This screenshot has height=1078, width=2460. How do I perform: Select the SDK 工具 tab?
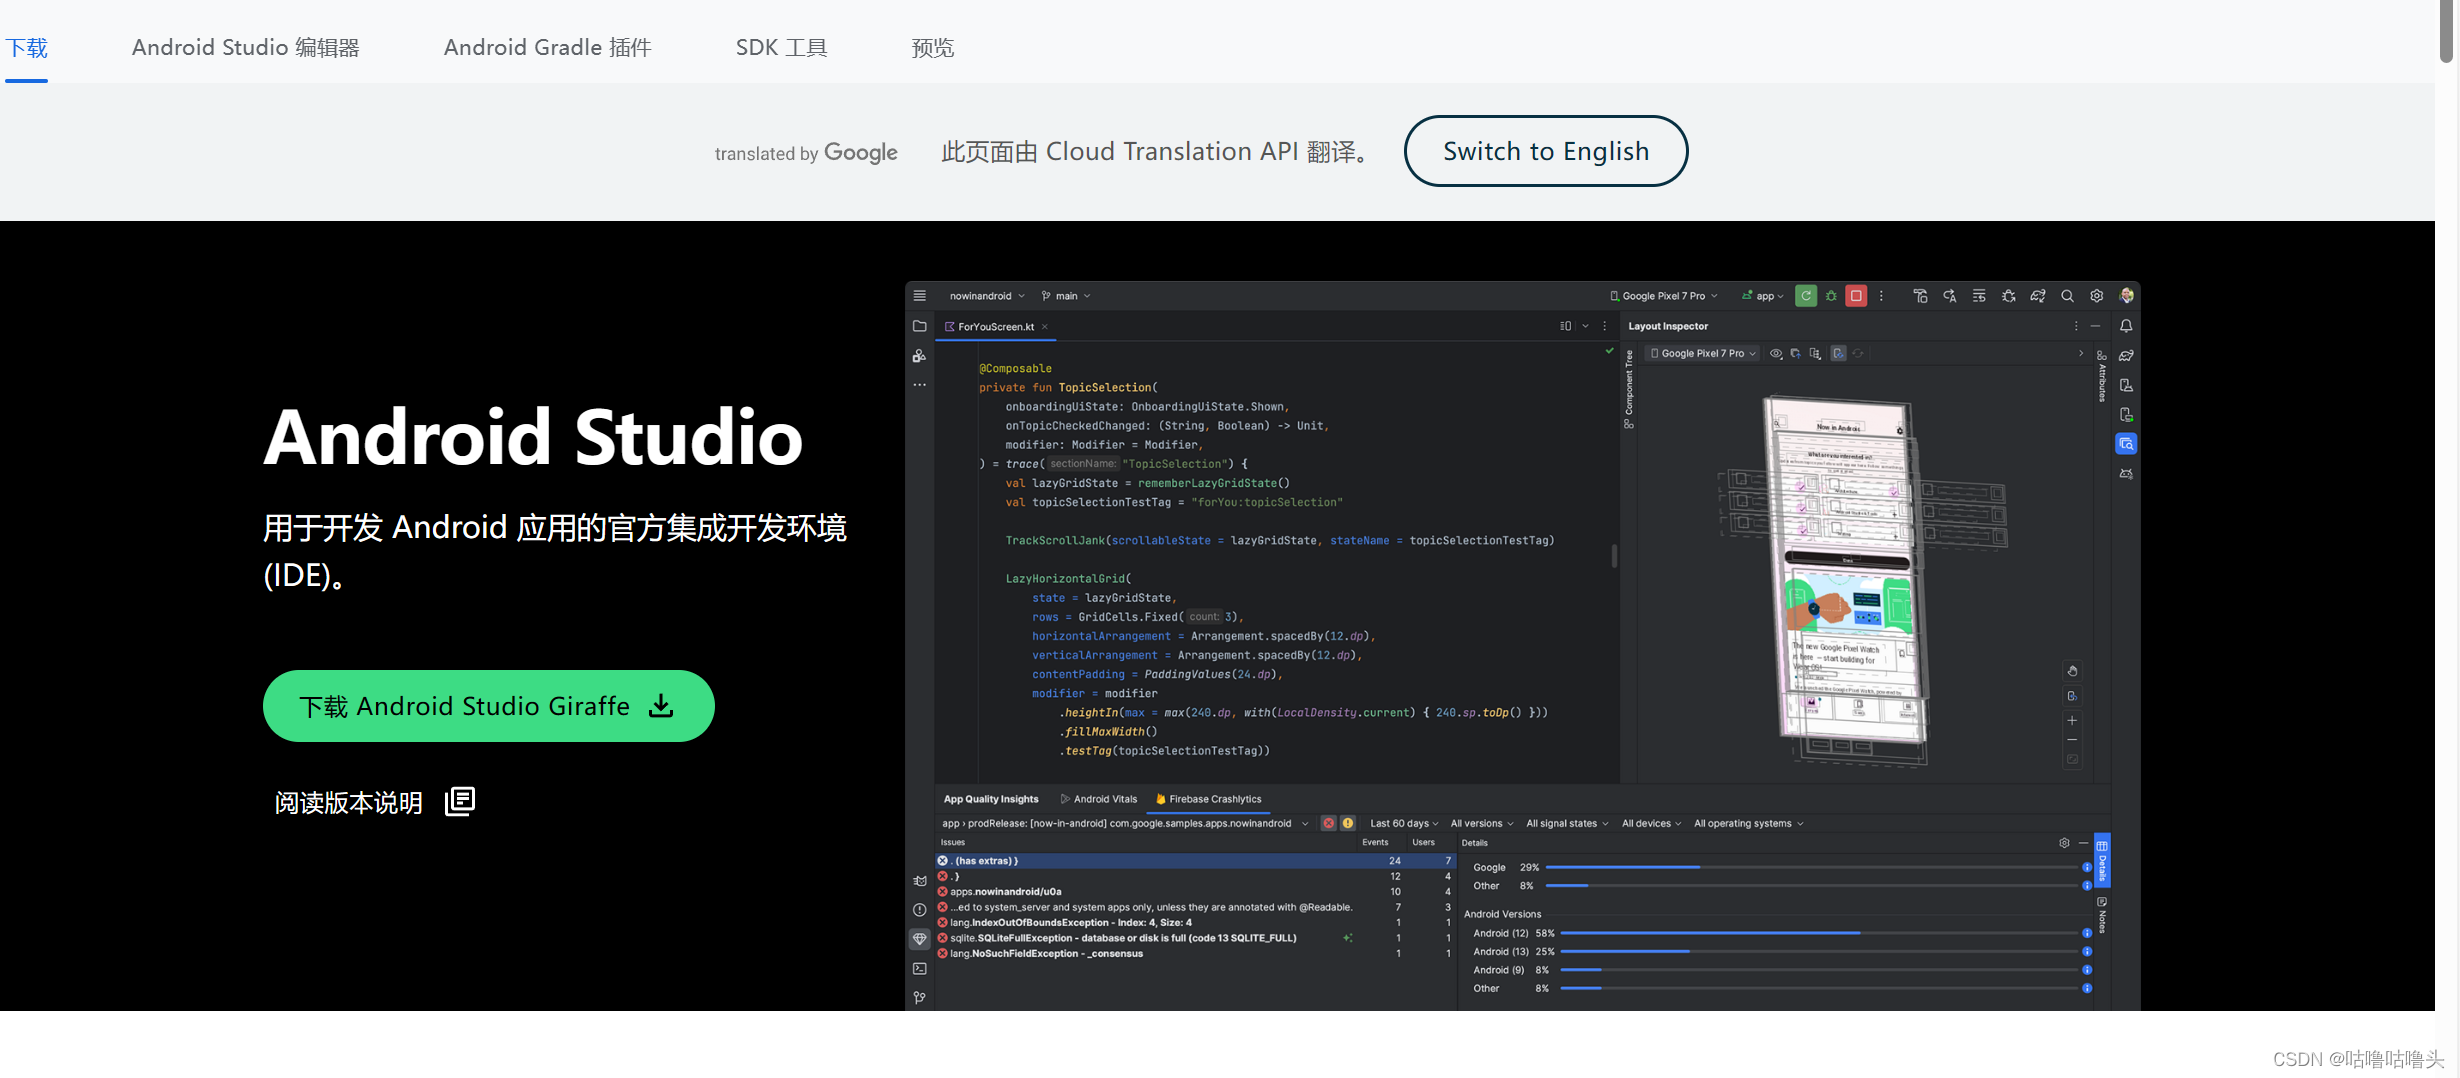tap(781, 47)
